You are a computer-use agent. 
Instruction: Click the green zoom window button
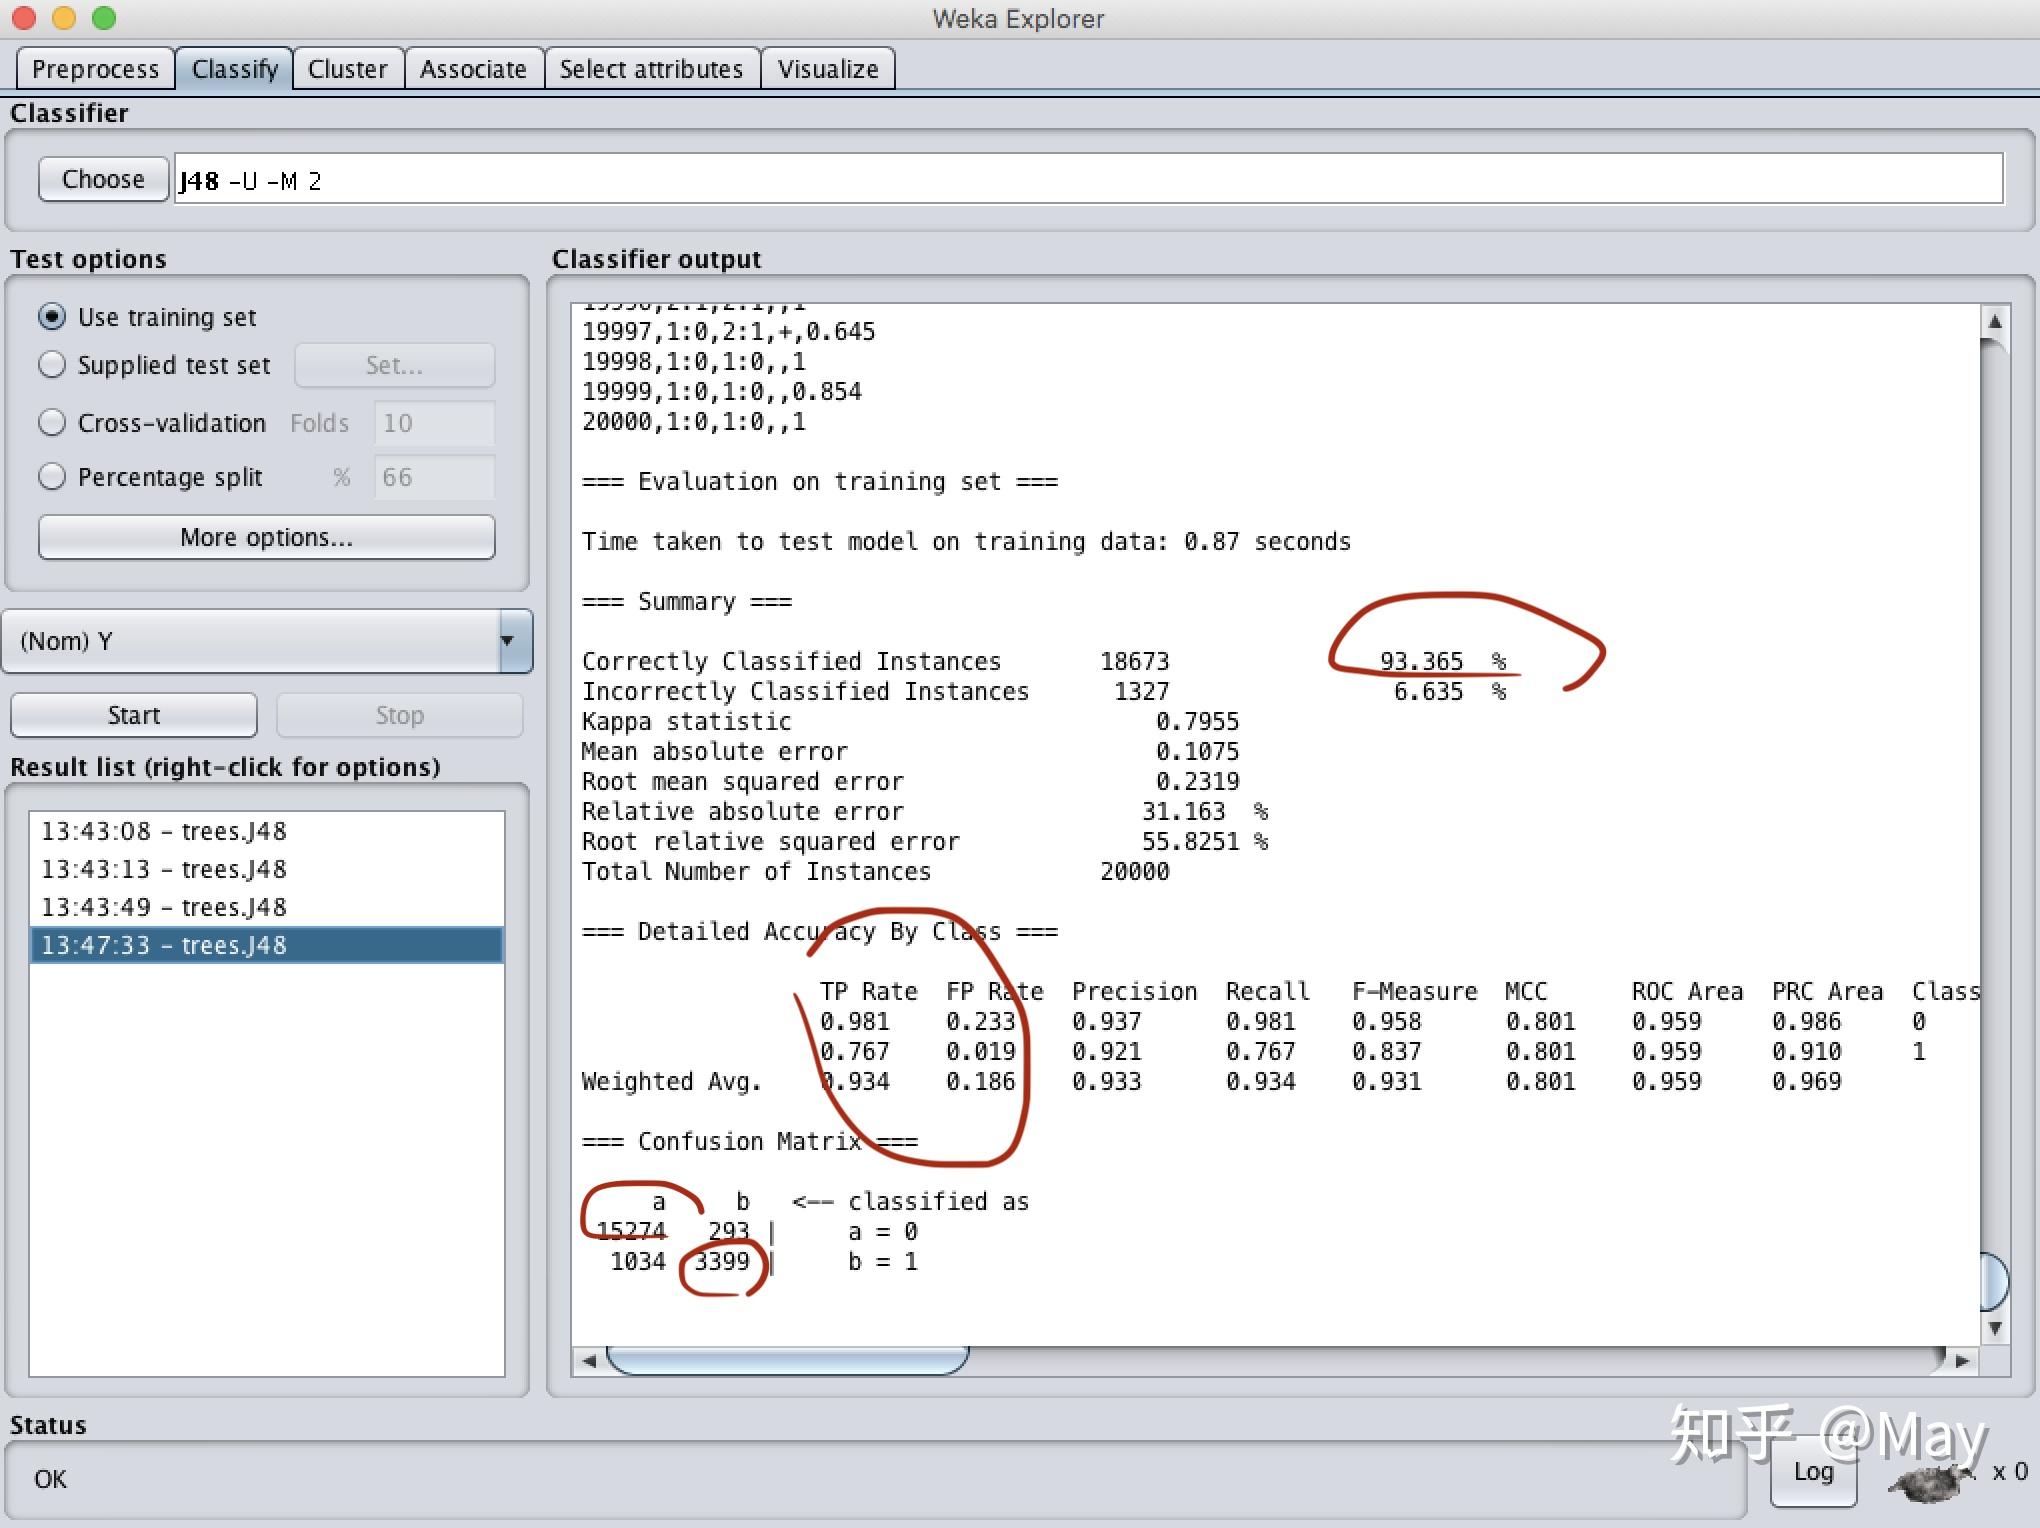pyautogui.click(x=103, y=18)
